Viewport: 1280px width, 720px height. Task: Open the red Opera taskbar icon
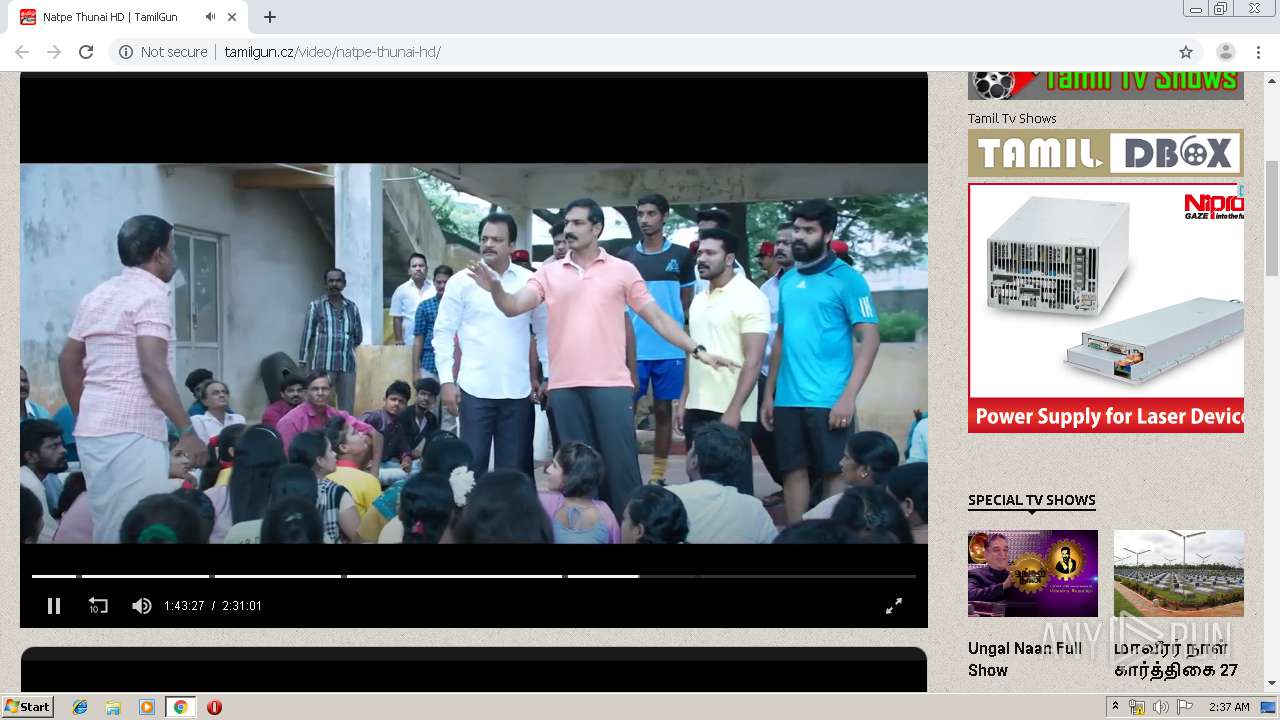214,707
